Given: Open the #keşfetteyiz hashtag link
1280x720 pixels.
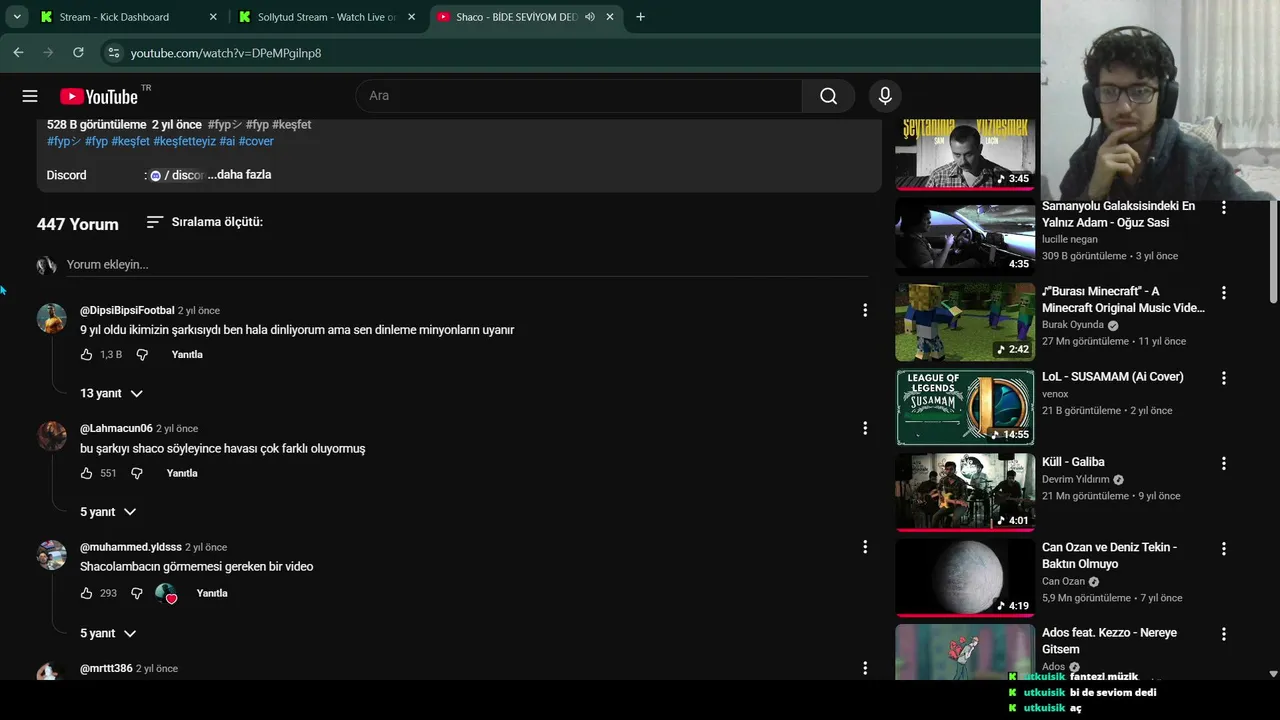Looking at the screenshot, I should pyautogui.click(x=184, y=141).
